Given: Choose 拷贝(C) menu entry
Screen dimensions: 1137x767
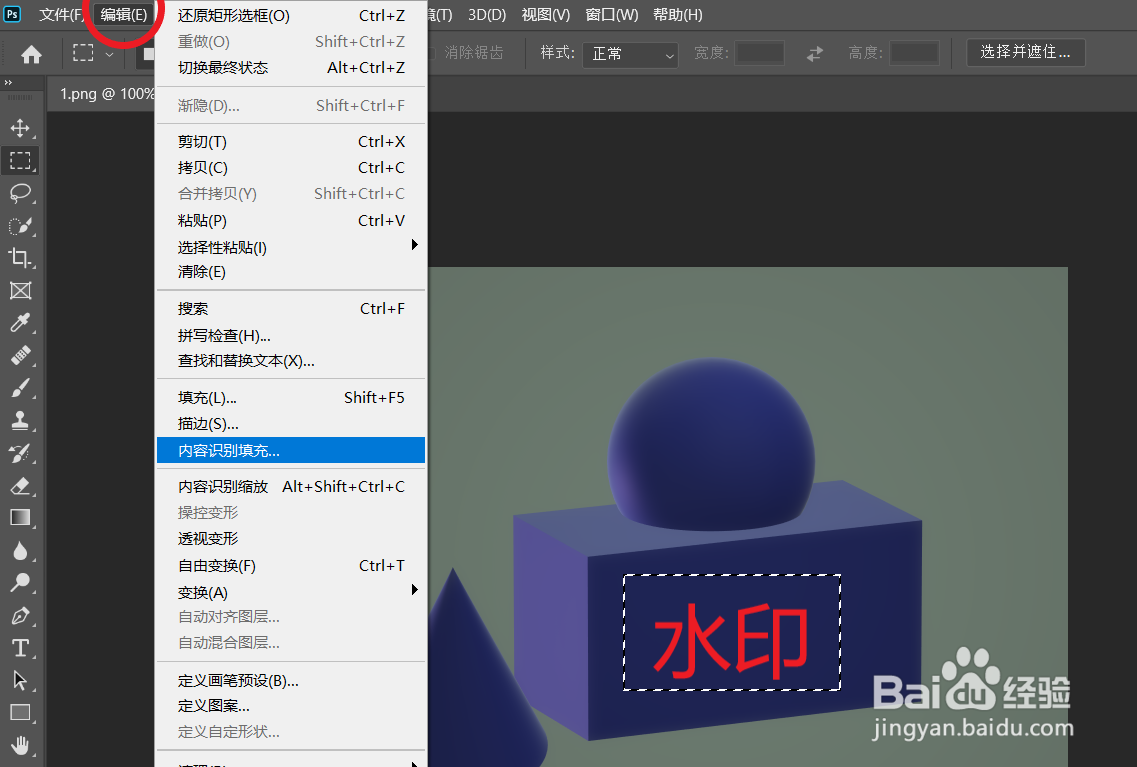Looking at the screenshot, I should [291, 168].
